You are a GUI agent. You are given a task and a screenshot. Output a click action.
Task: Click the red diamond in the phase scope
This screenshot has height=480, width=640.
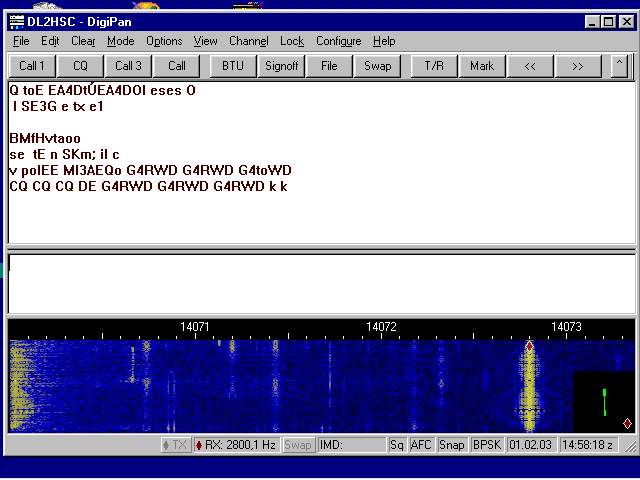[x=627, y=423]
